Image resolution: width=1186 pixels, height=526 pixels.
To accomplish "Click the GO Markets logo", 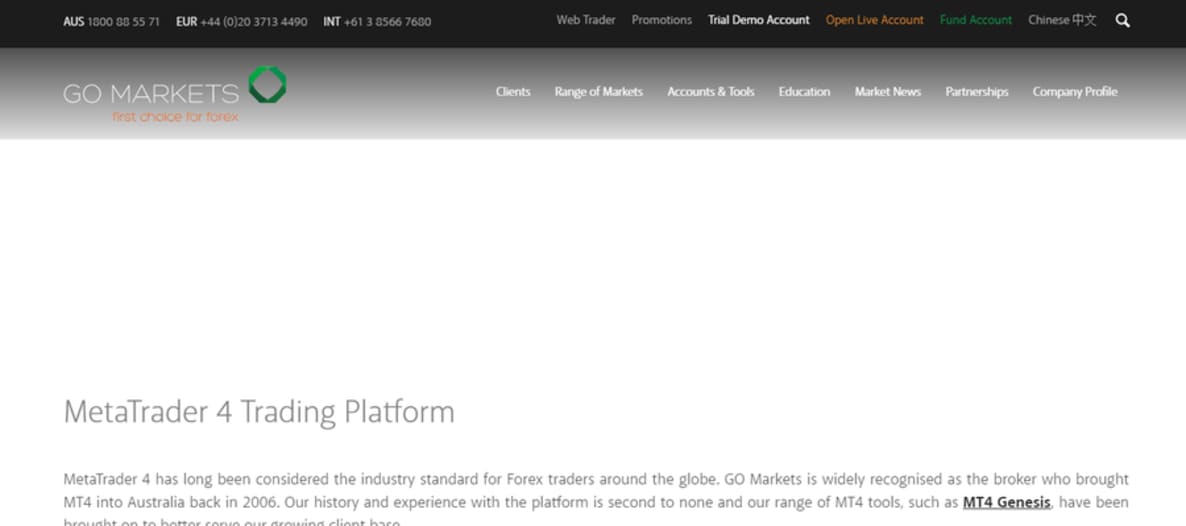I will (x=175, y=94).
